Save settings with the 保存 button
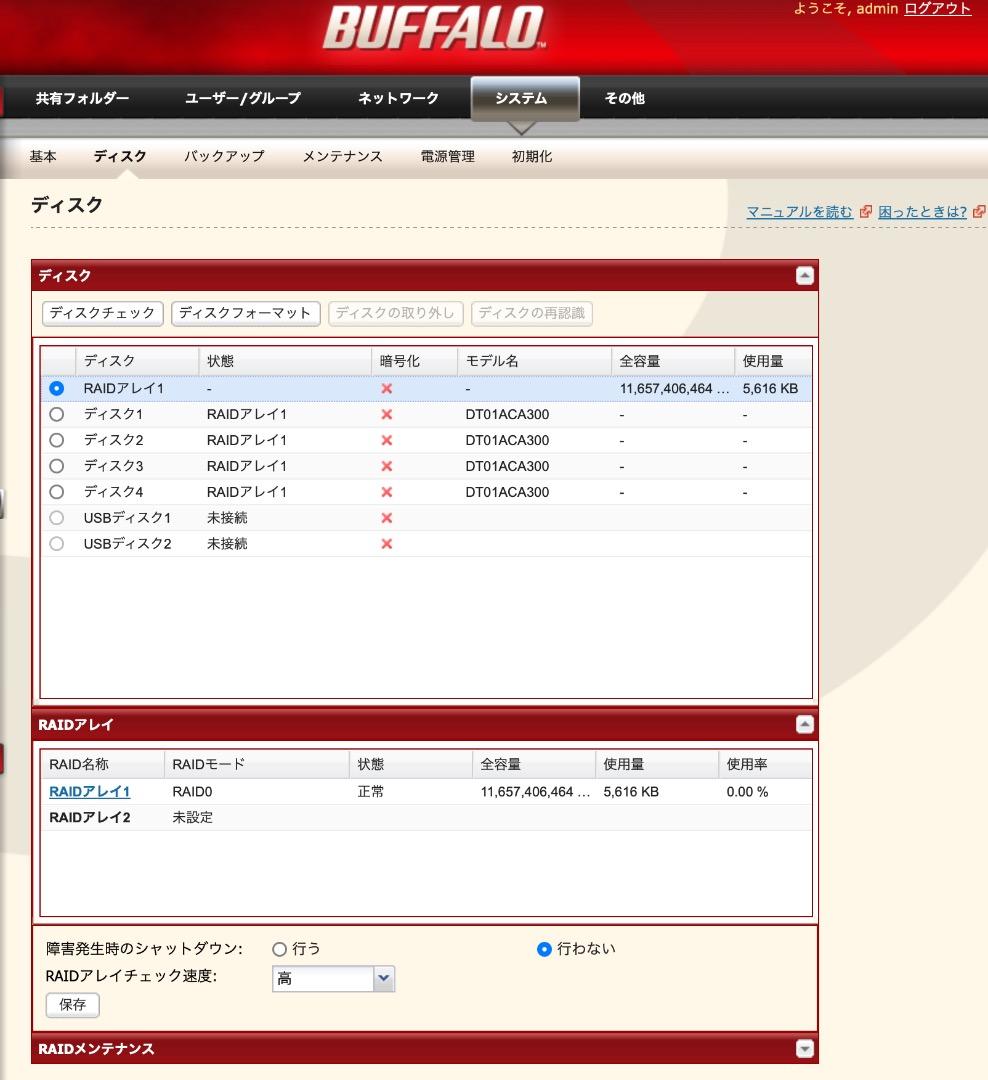988x1080 pixels. point(72,1005)
